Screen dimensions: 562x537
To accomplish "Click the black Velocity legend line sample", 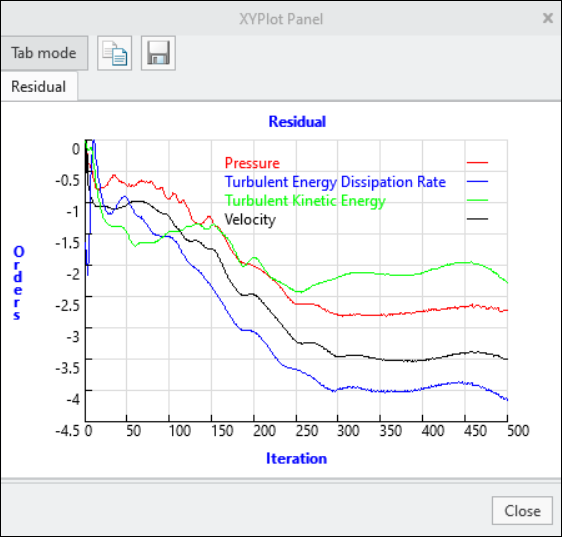I will click(x=477, y=219).
